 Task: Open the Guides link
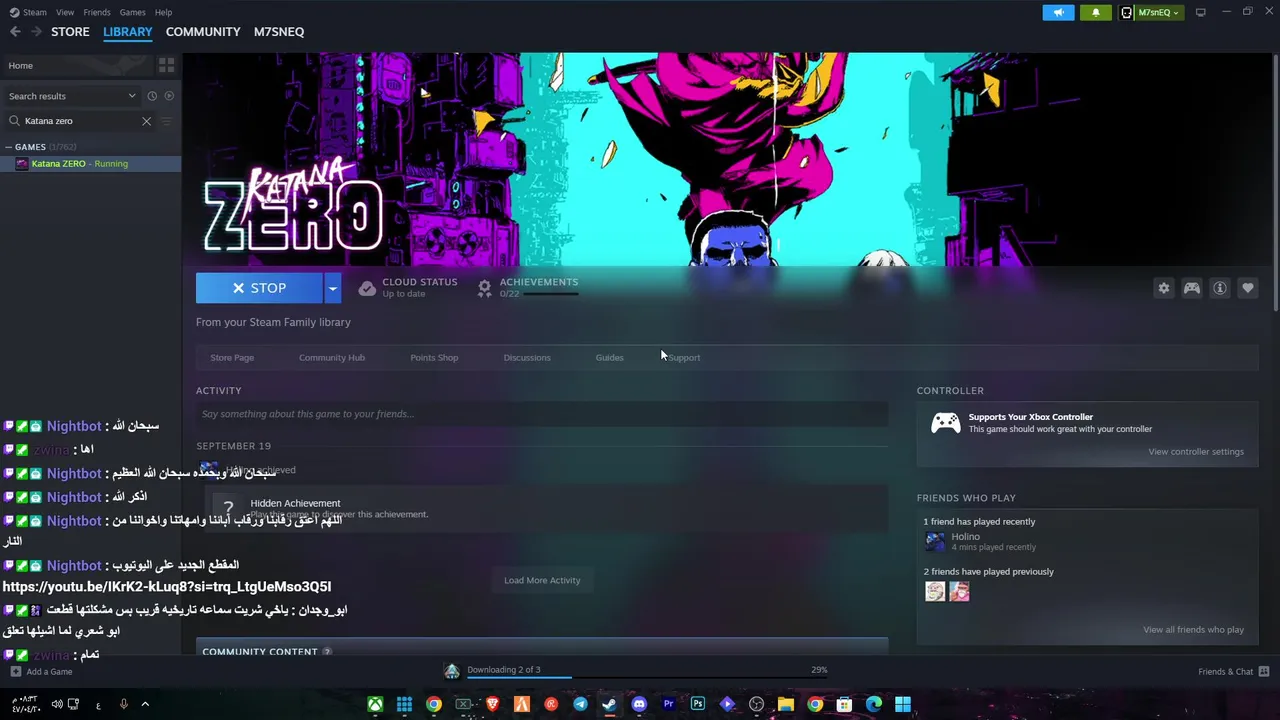[609, 358]
